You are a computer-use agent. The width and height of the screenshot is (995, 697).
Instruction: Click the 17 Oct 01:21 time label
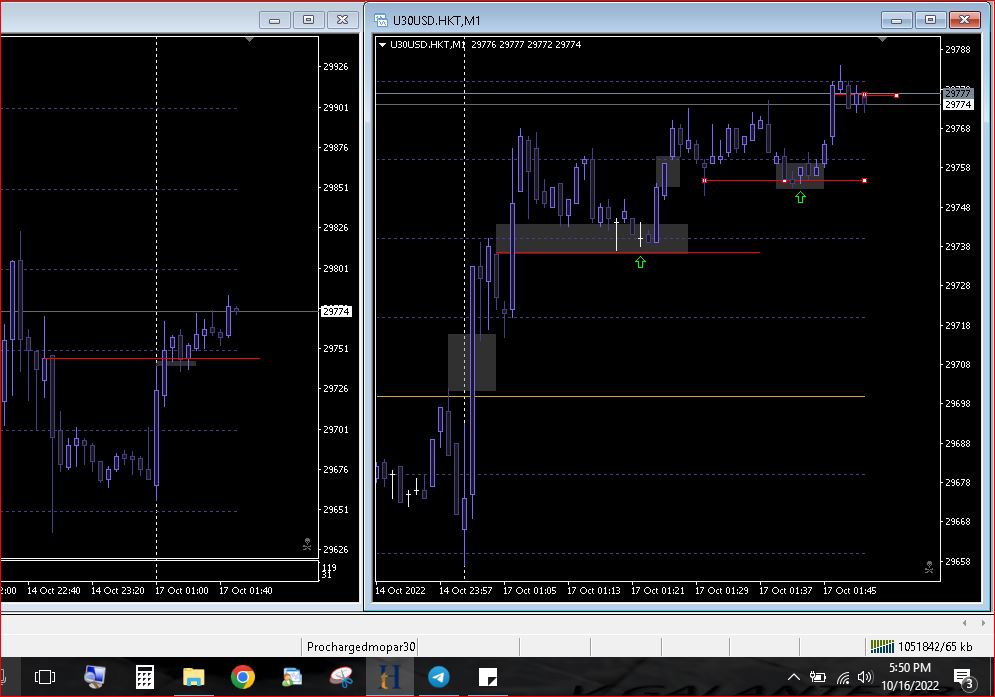[657, 590]
